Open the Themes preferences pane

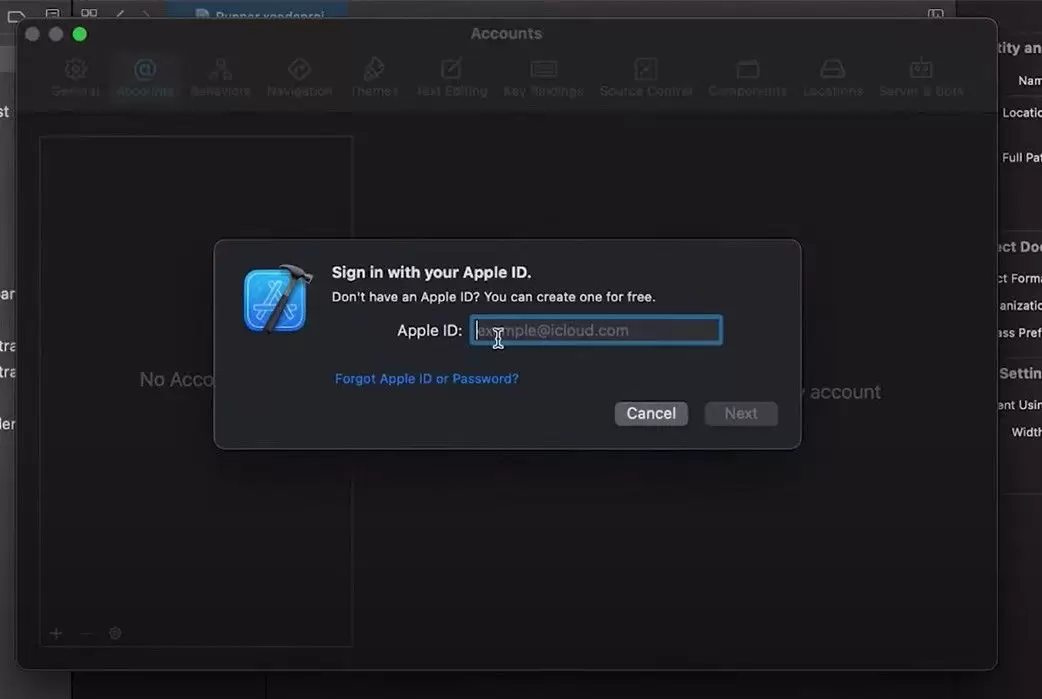click(373, 75)
